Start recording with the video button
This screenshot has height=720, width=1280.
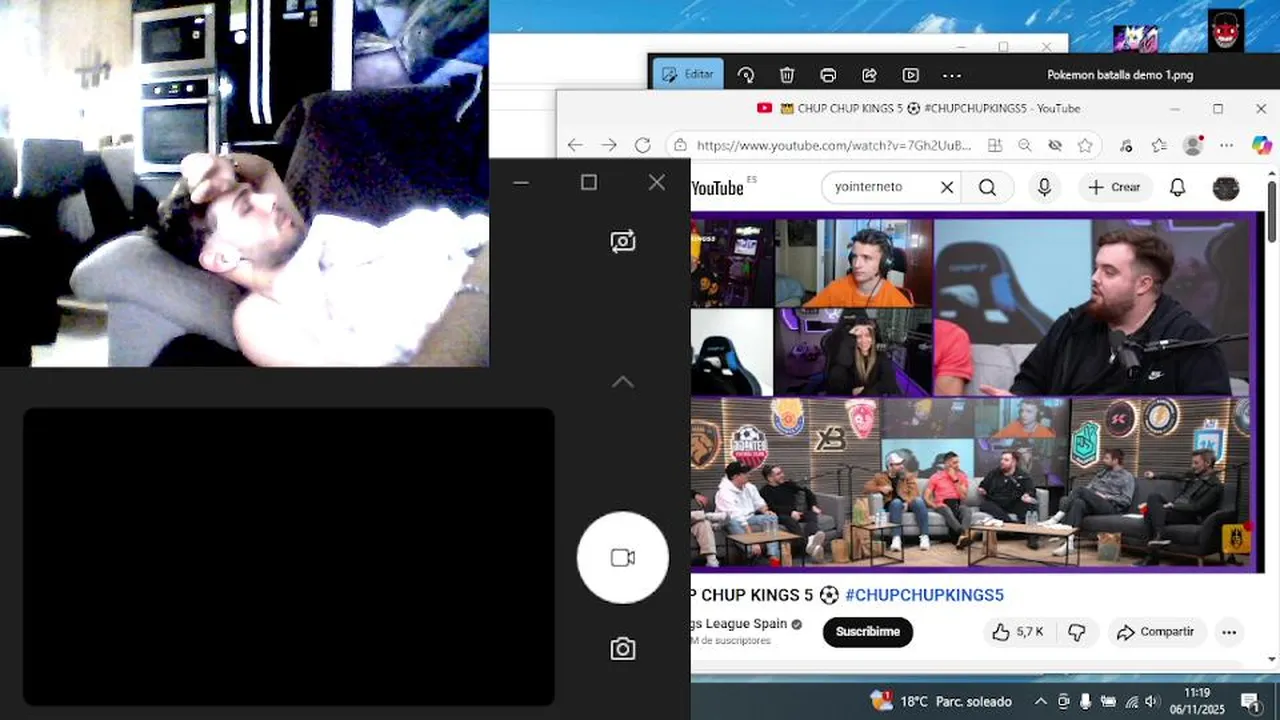(623, 558)
